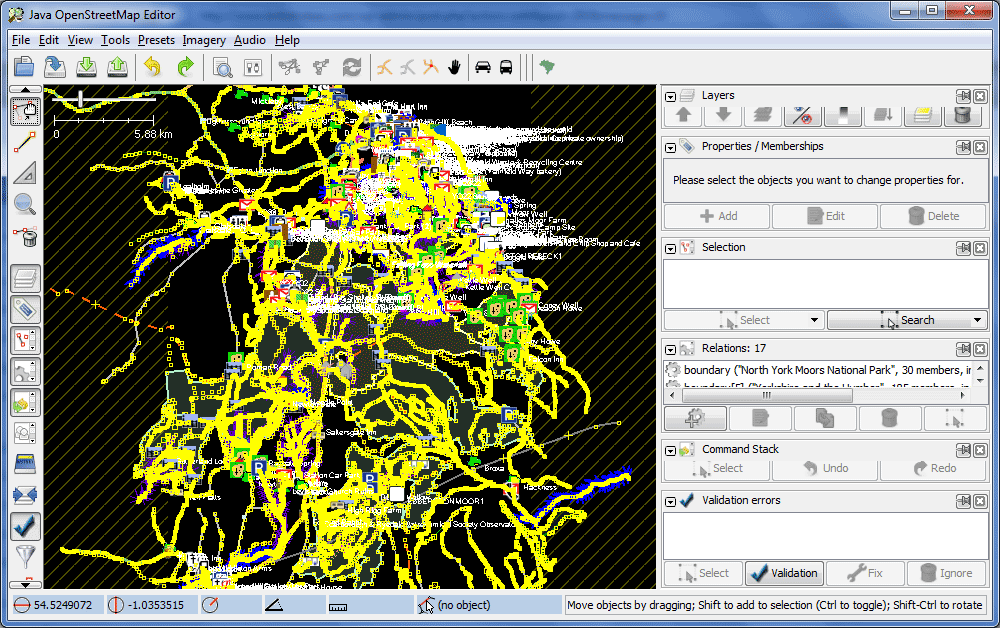Move layer down in Layers panel
The image size is (1000, 628).
723,115
